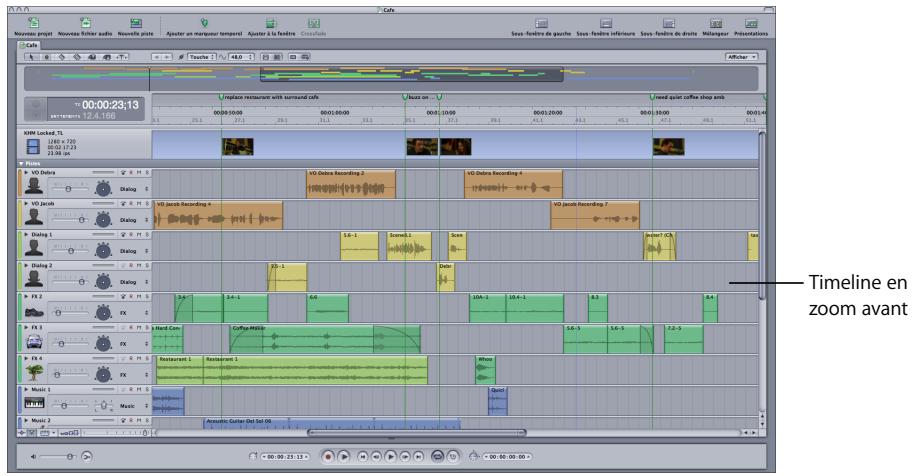
Task: Mute the Music 1 track (M)
Action: pyautogui.click(x=139, y=389)
